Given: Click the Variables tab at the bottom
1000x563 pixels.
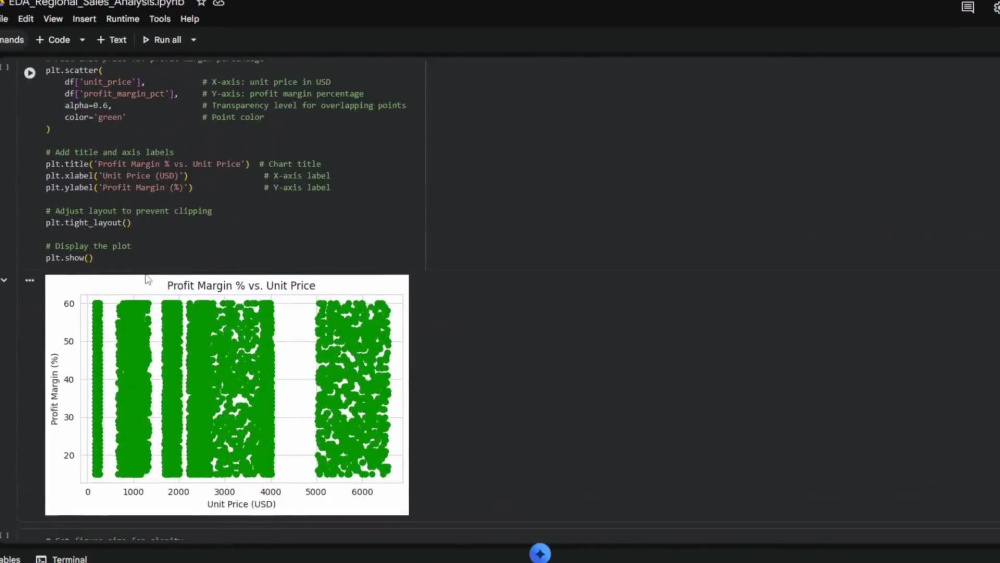Looking at the screenshot, I should click(x=10, y=559).
